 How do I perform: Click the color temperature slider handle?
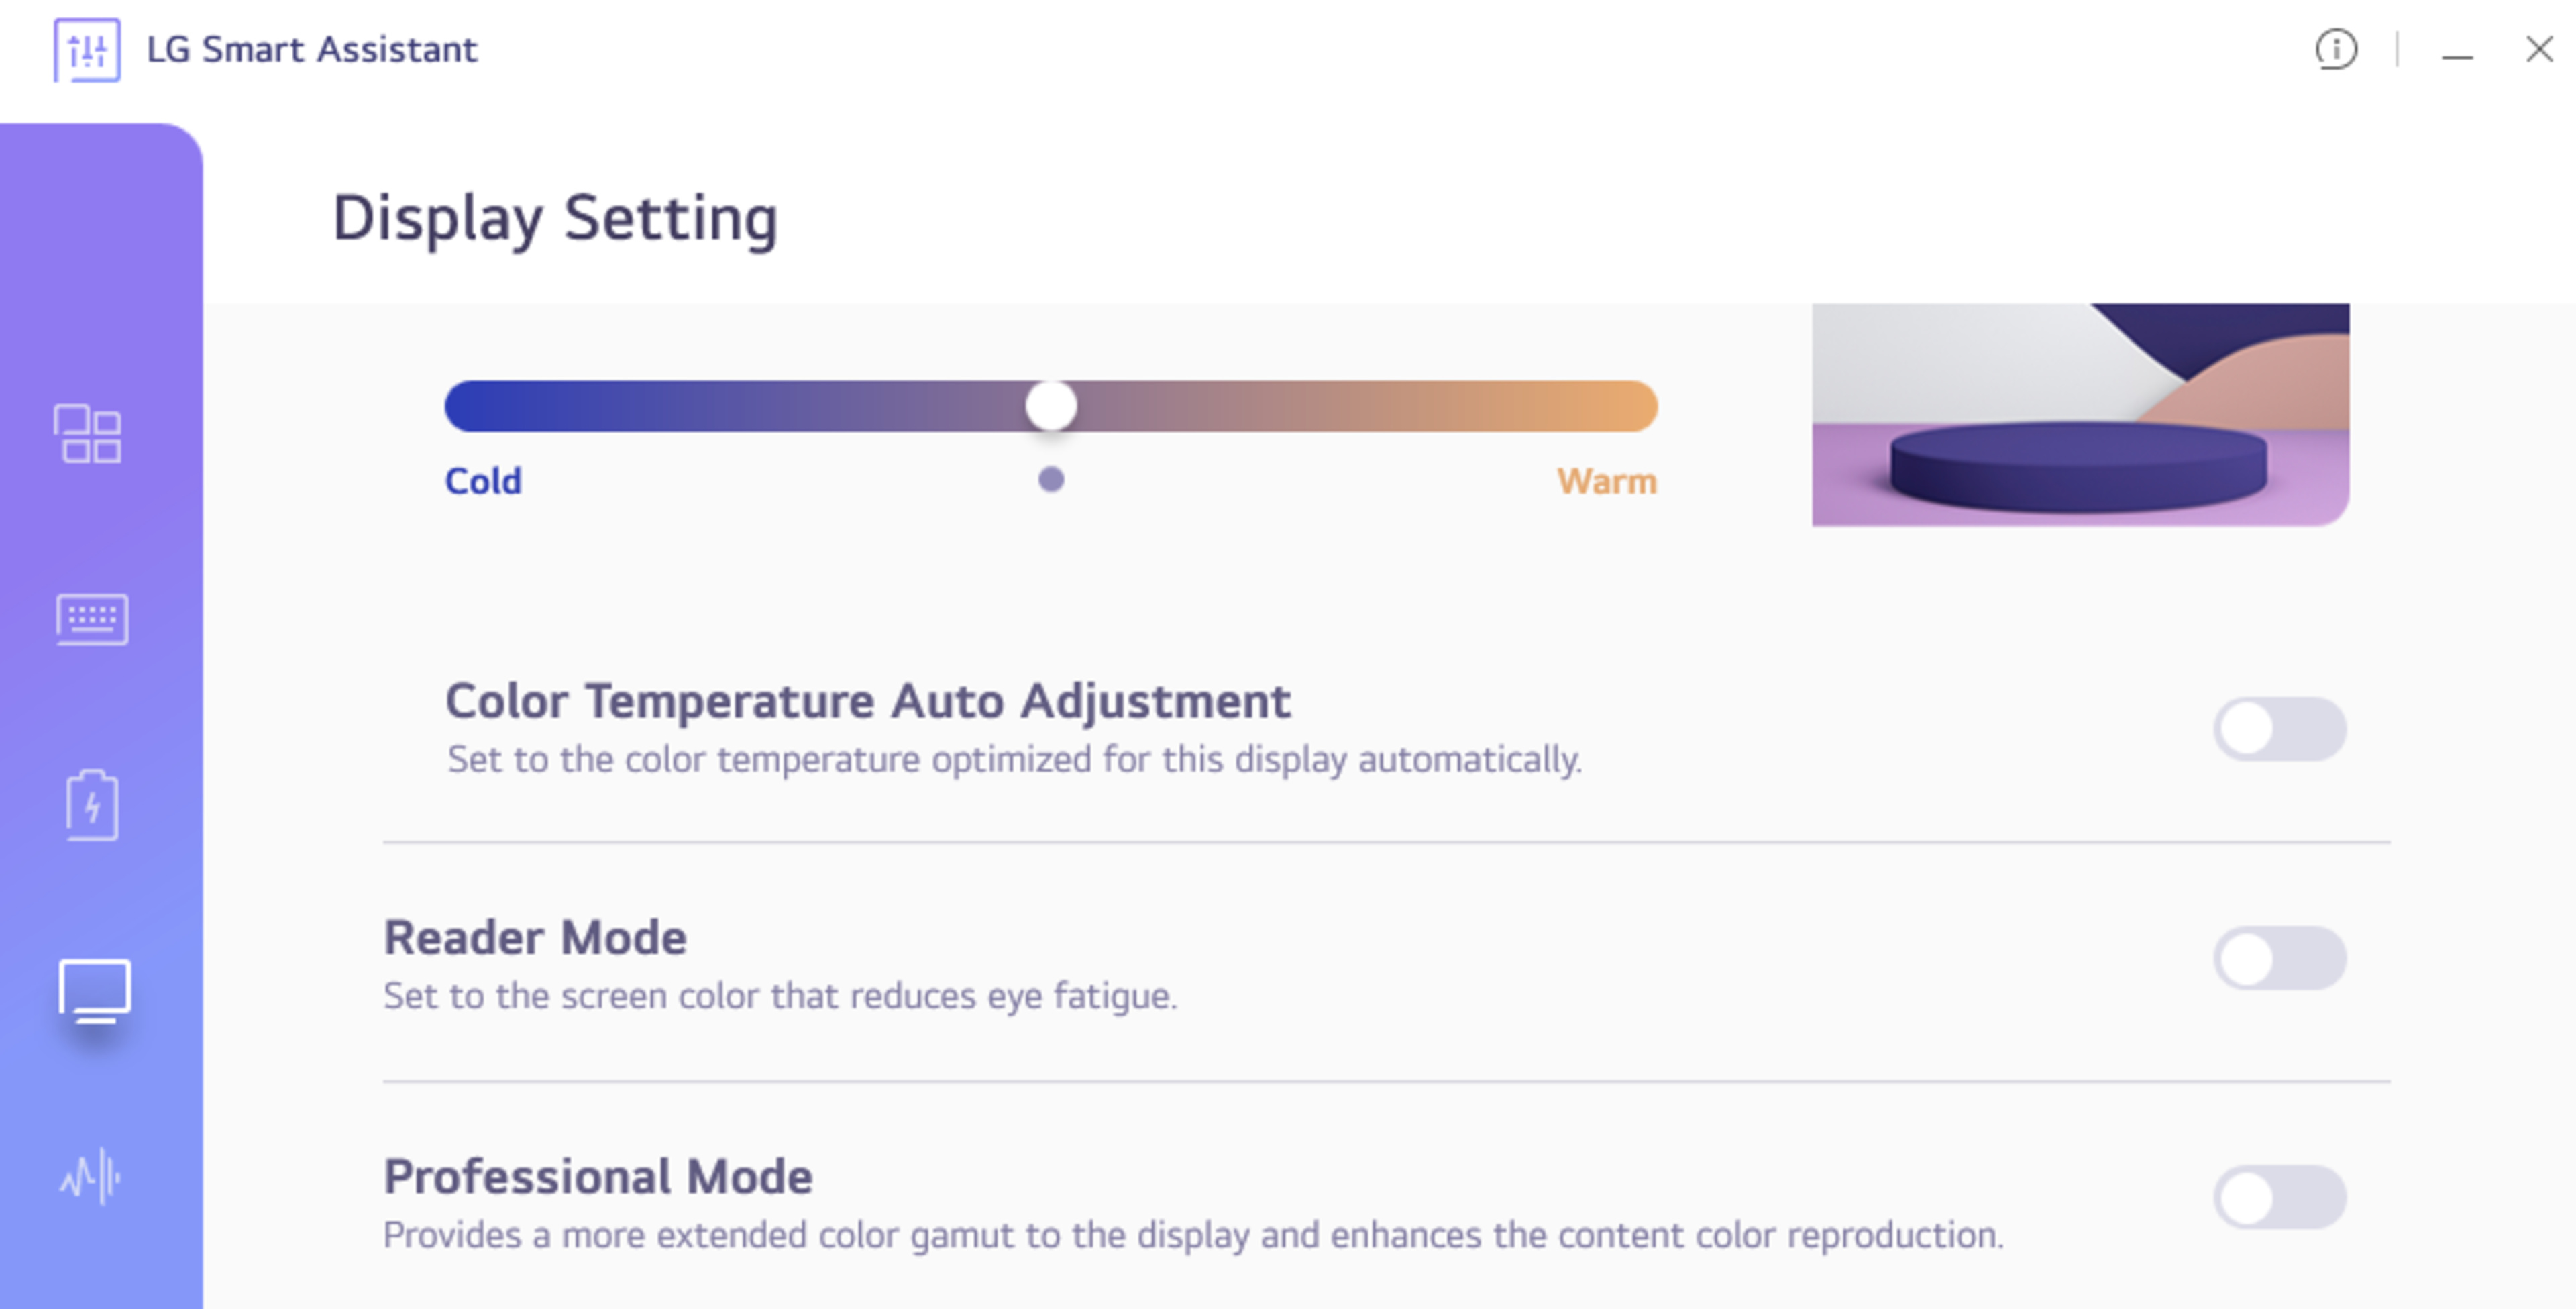coord(1051,406)
